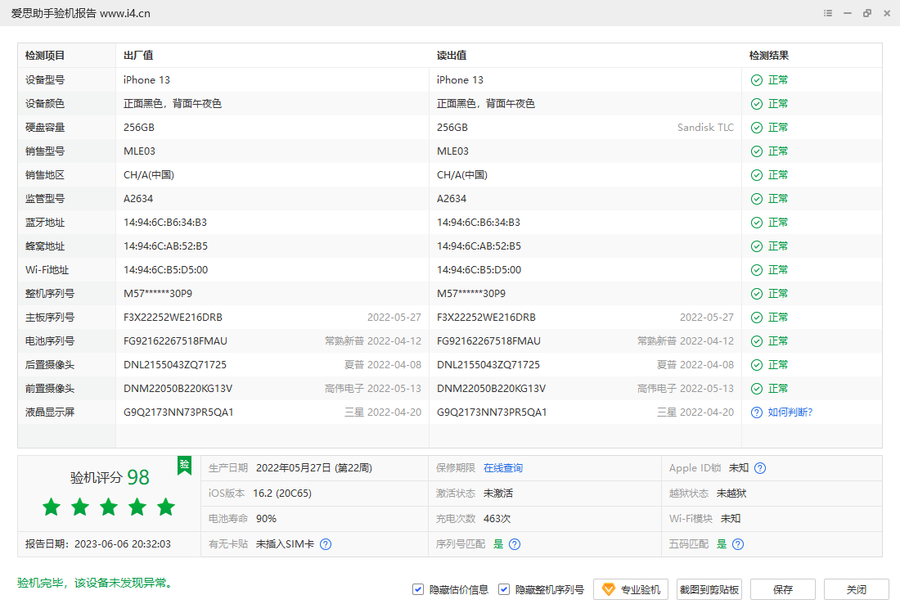Select the 出厂值 cell iPhone 13

[x=147, y=80]
